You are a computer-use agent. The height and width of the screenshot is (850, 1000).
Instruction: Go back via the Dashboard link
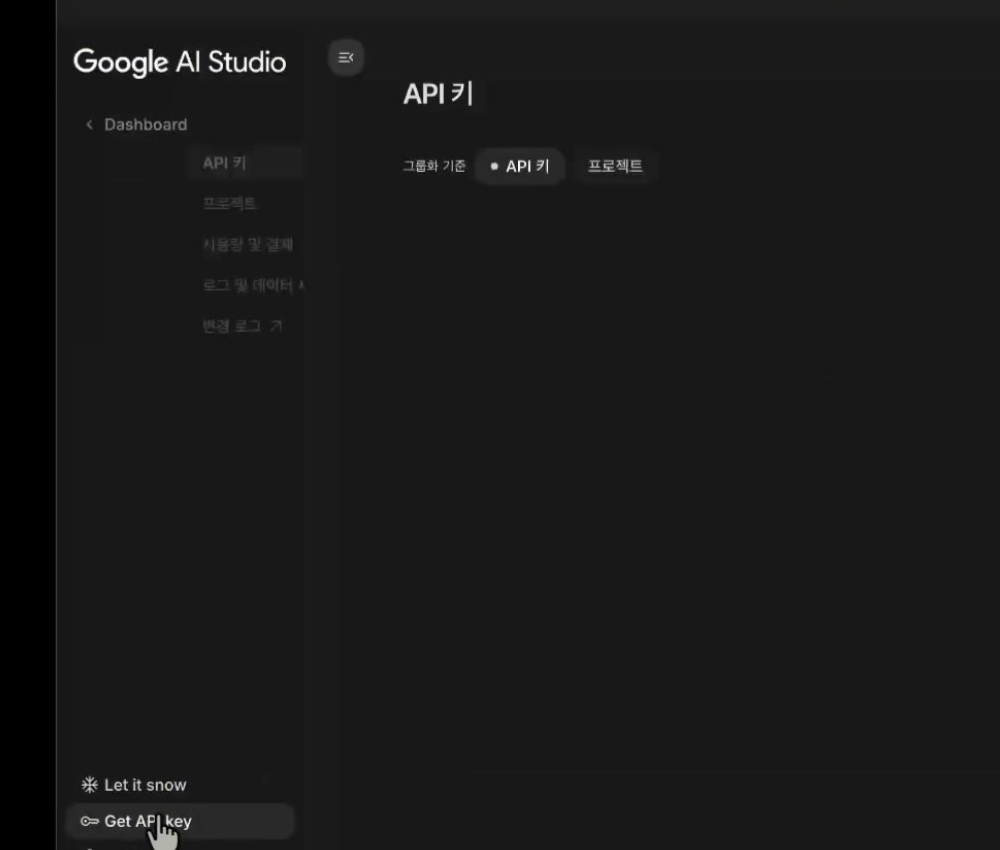(145, 124)
